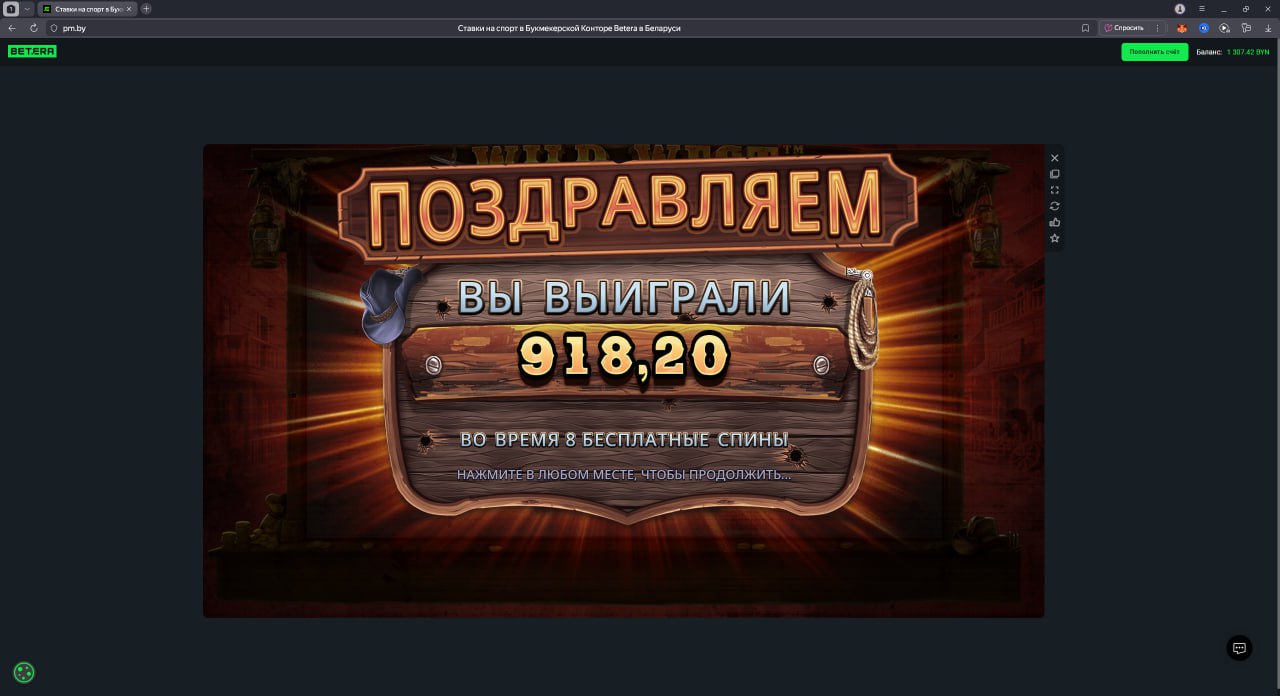The image size is (1280, 696).
Task: Click the ВЫ ВЫИГРАЛИ heading
Action: [624, 298]
